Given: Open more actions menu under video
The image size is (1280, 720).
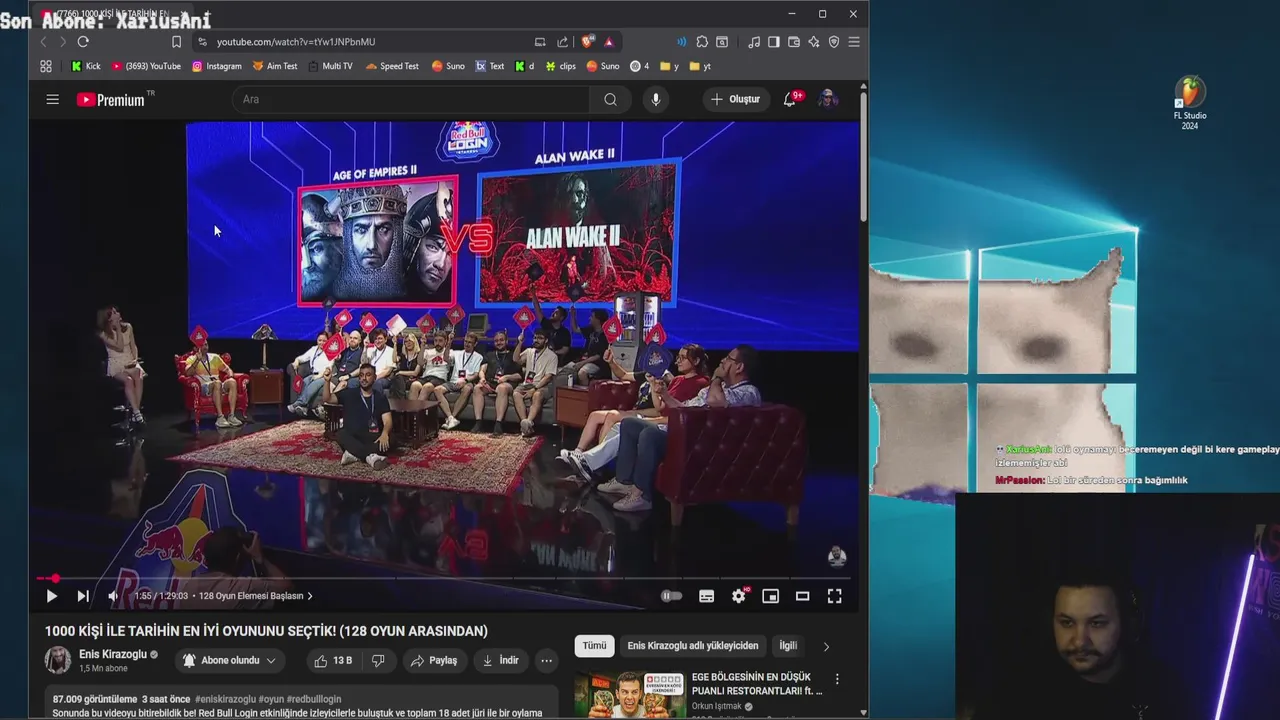Looking at the screenshot, I should point(546,660).
